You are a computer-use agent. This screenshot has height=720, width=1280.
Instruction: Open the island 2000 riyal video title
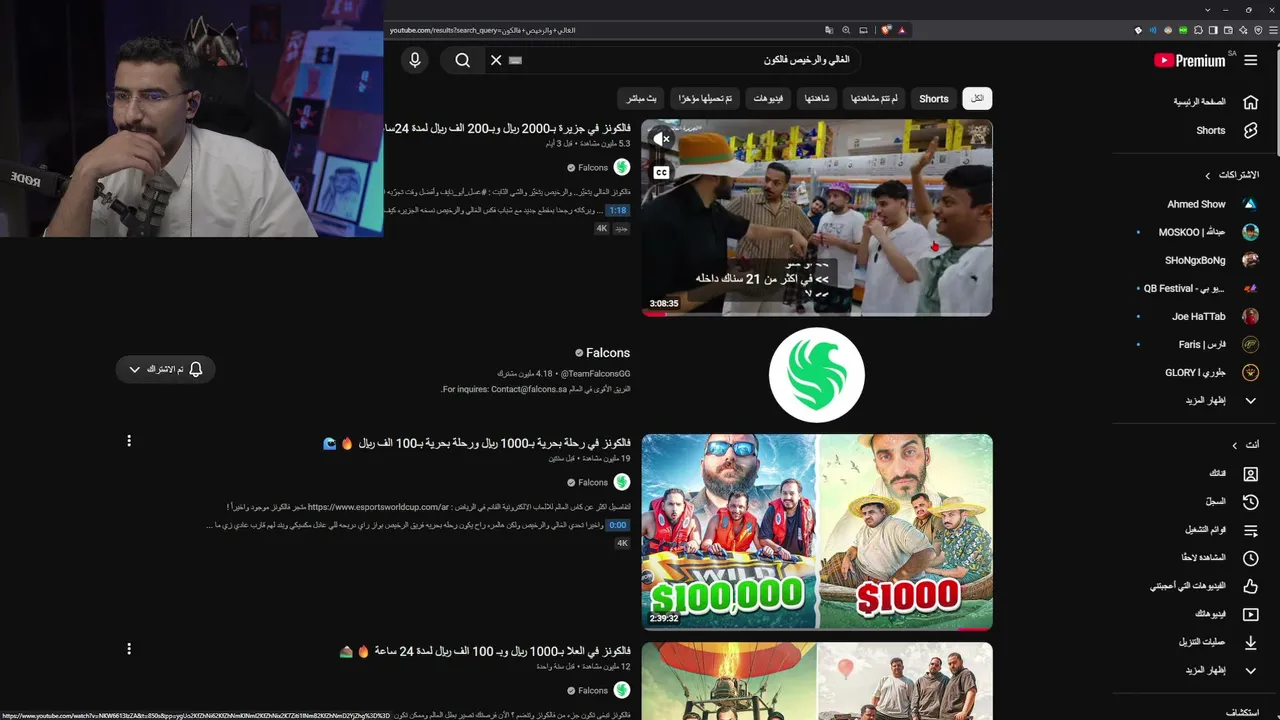[x=507, y=129]
